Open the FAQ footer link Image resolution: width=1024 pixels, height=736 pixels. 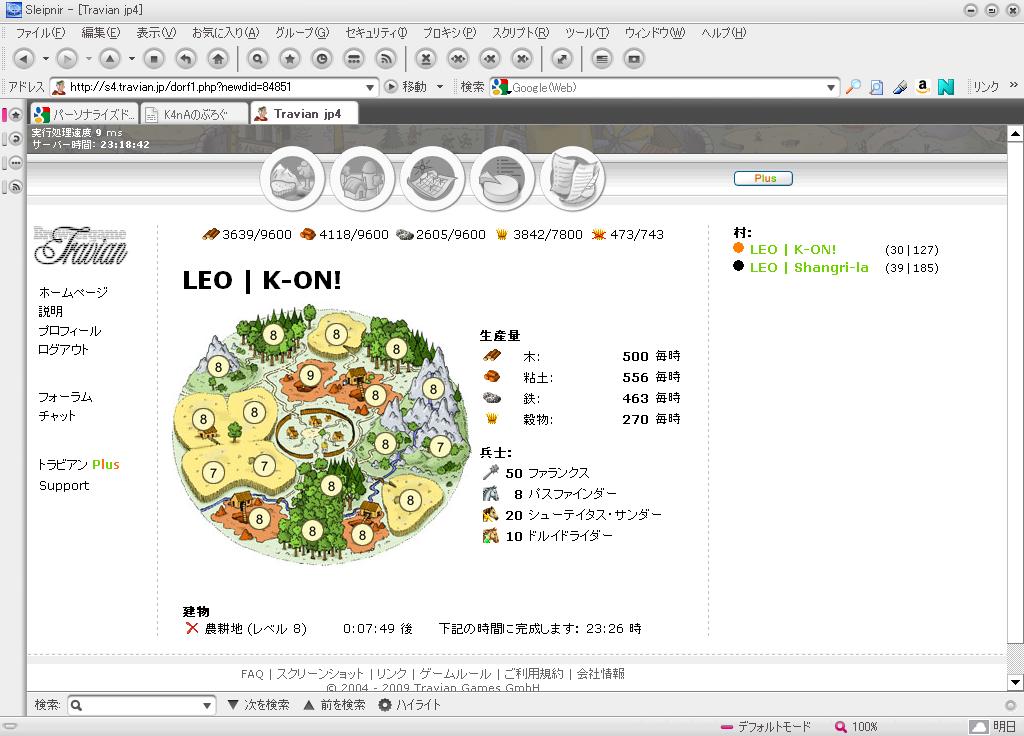(x=252, y=673)
